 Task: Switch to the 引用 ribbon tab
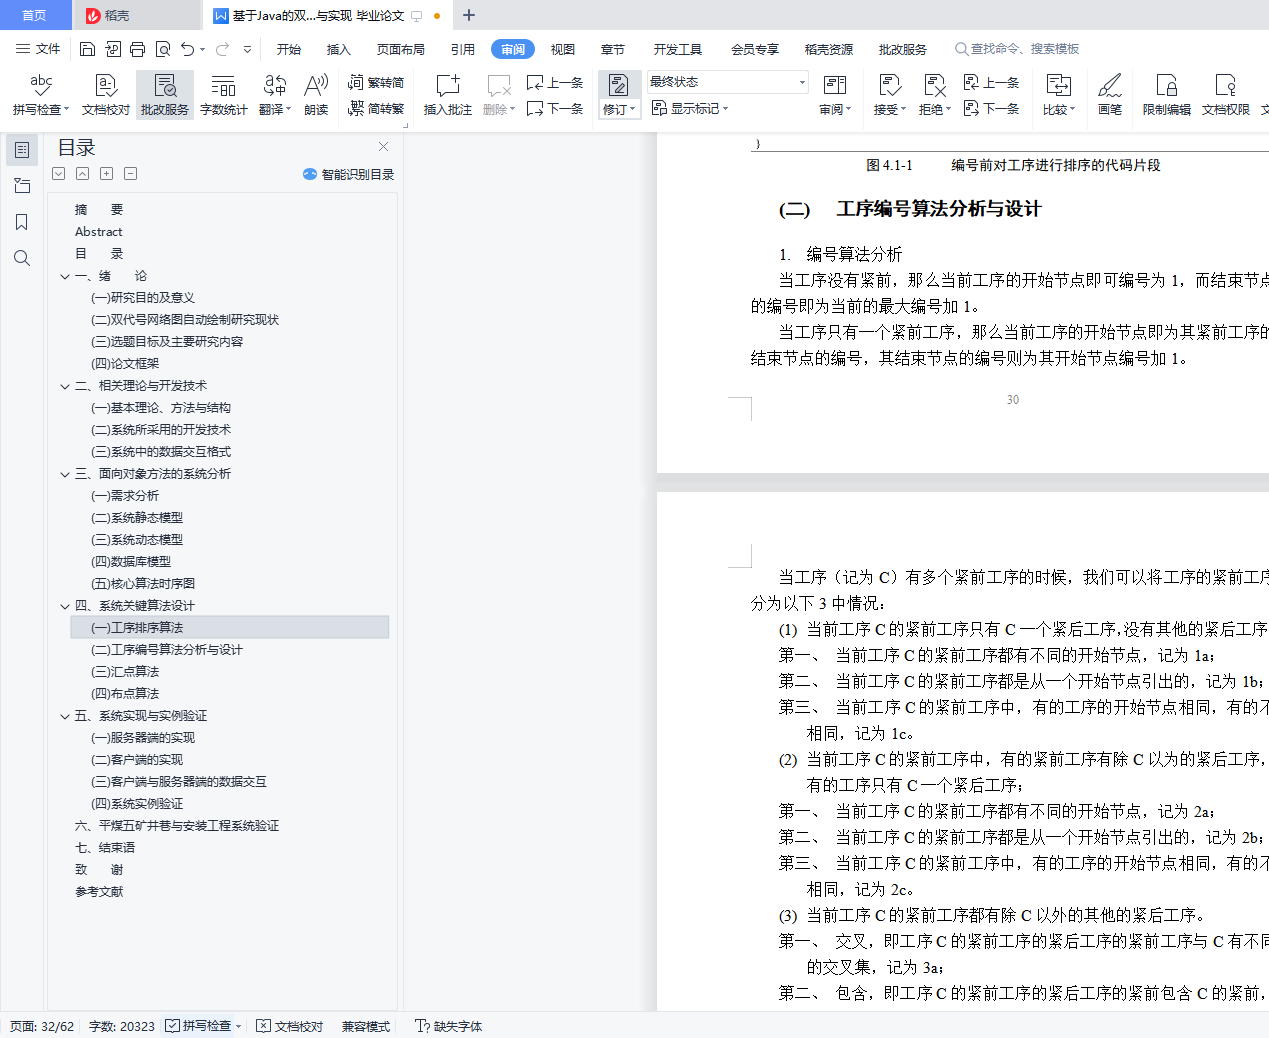(x=463, y=49)
